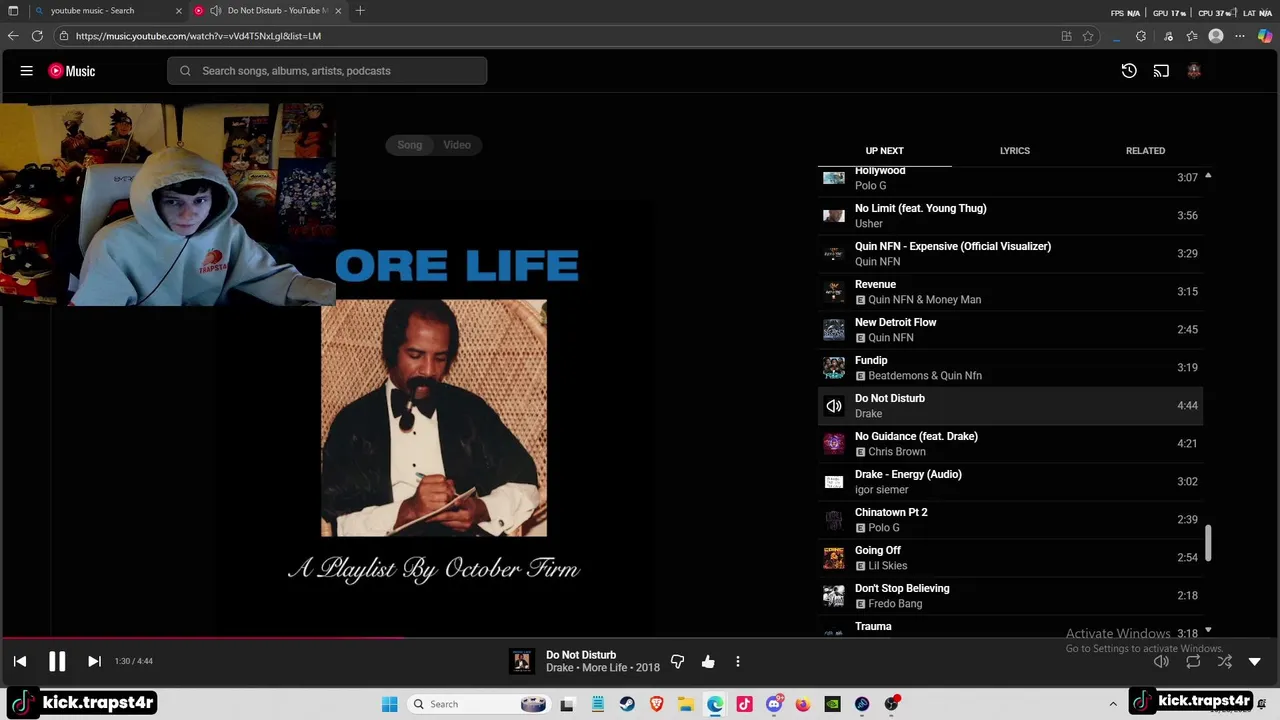Open the Lil Skies artist link
The image size is (1280, 720).
(888, 566)
